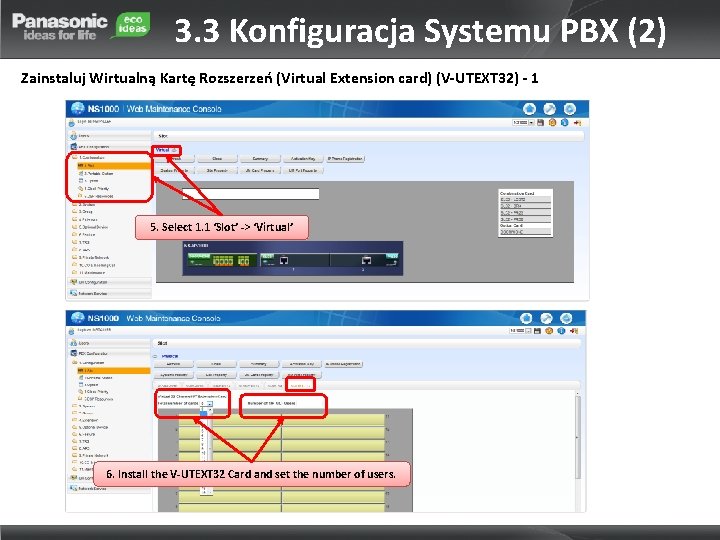Click blue info icon in lower console toolbar
This screenshot has height=540, width=720.
click(561, 331)
